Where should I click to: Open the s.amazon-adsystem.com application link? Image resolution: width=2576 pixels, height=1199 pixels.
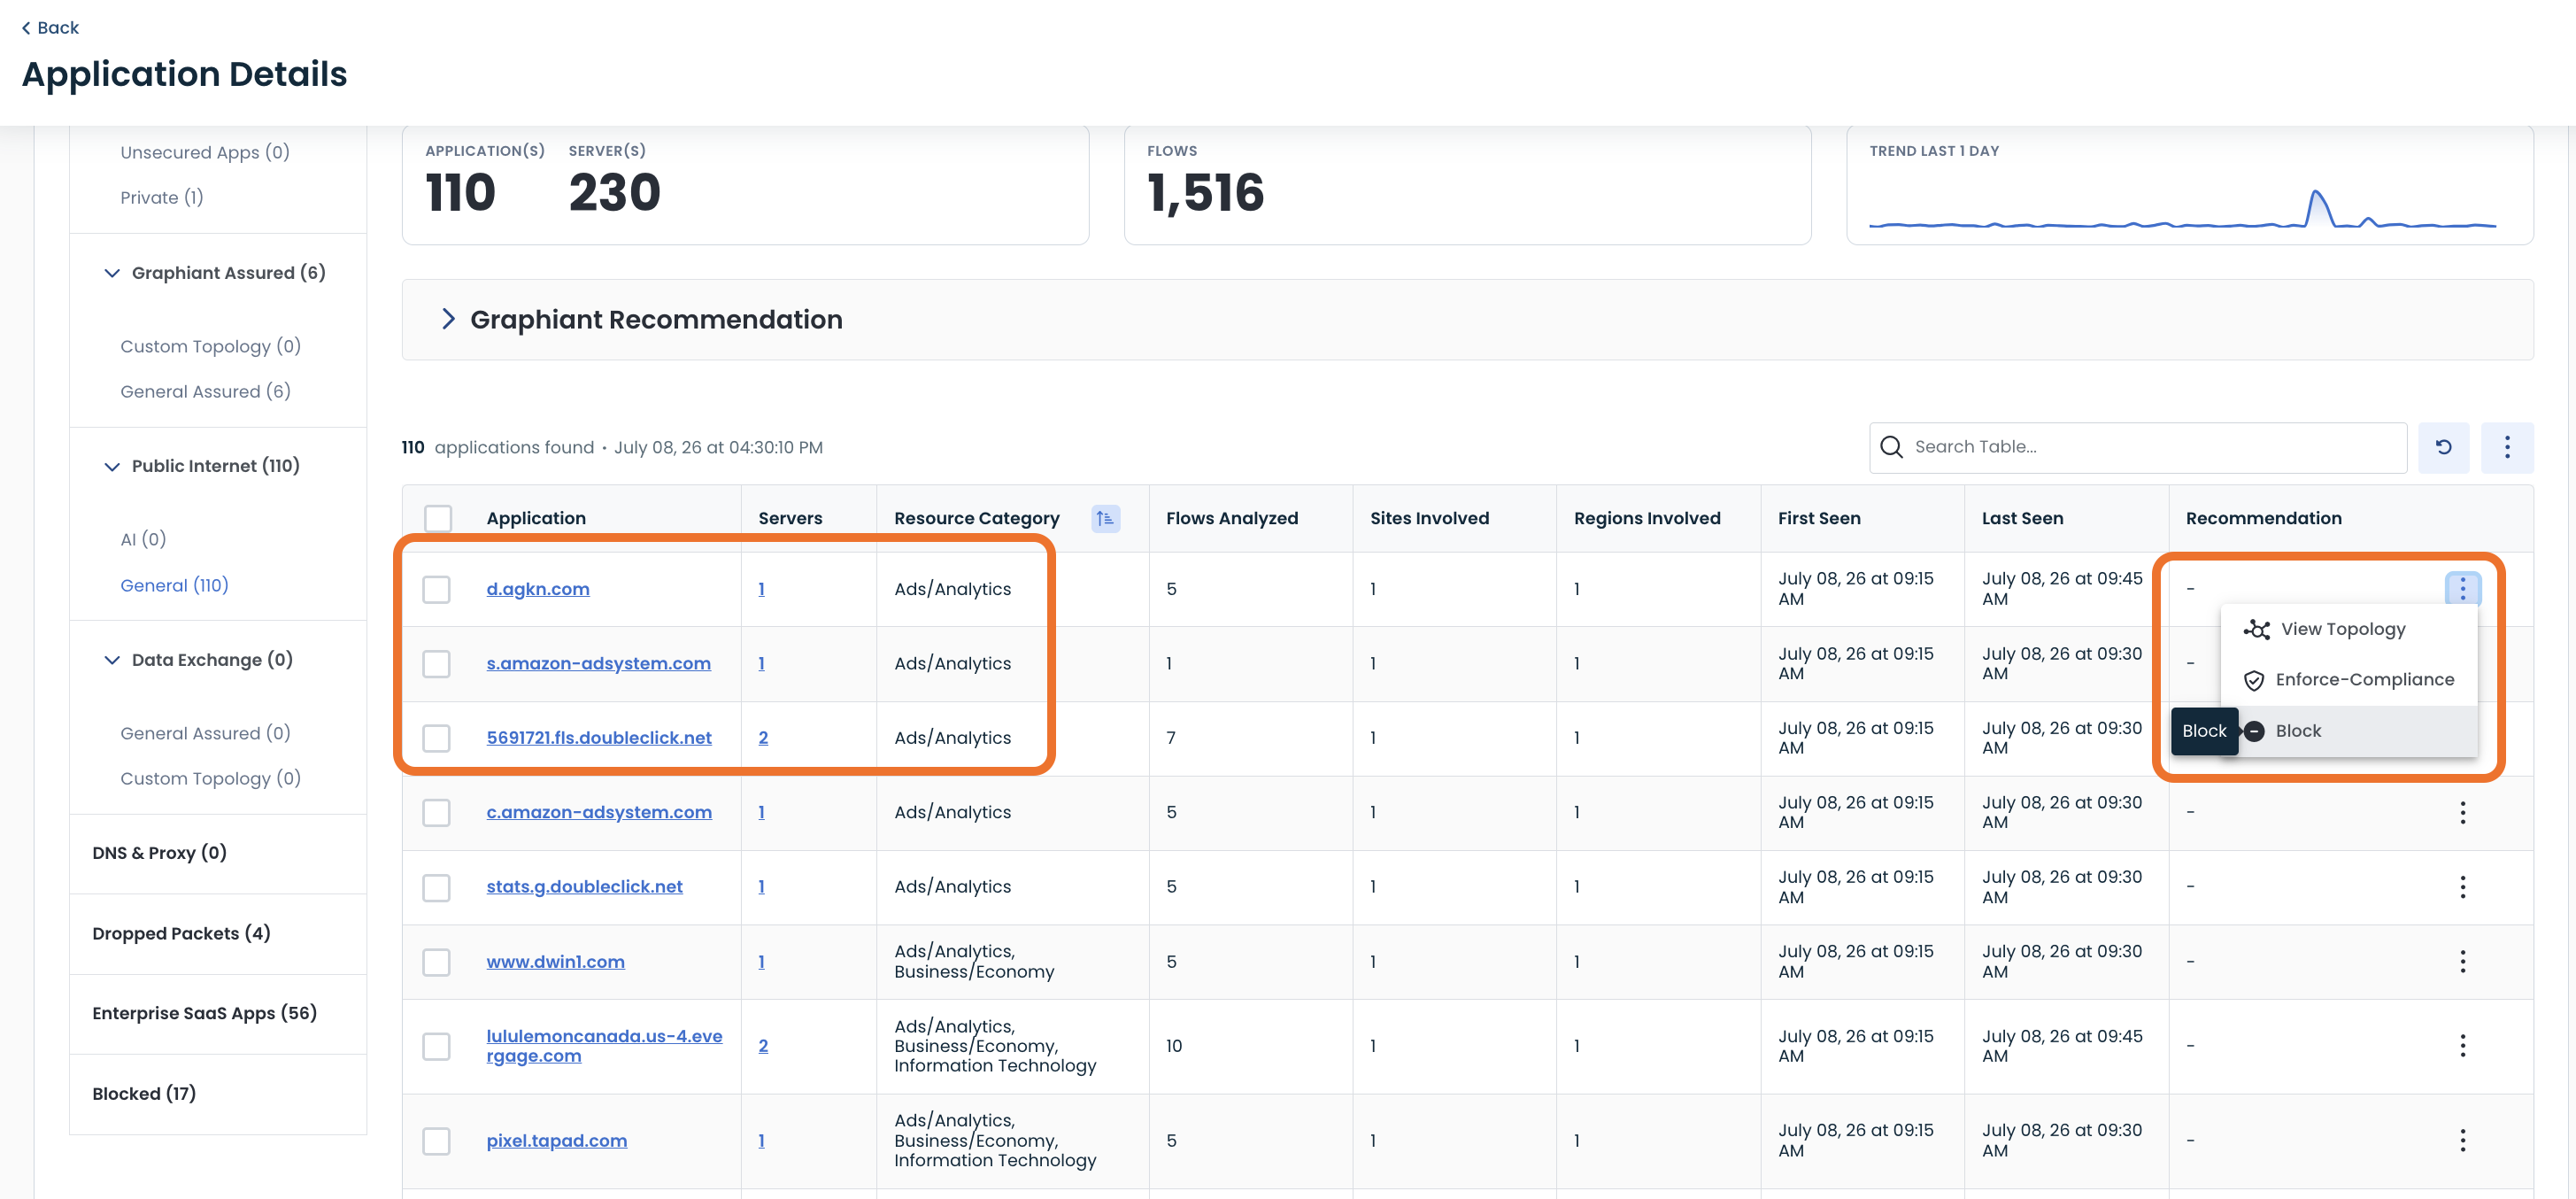tap(599, 664)
